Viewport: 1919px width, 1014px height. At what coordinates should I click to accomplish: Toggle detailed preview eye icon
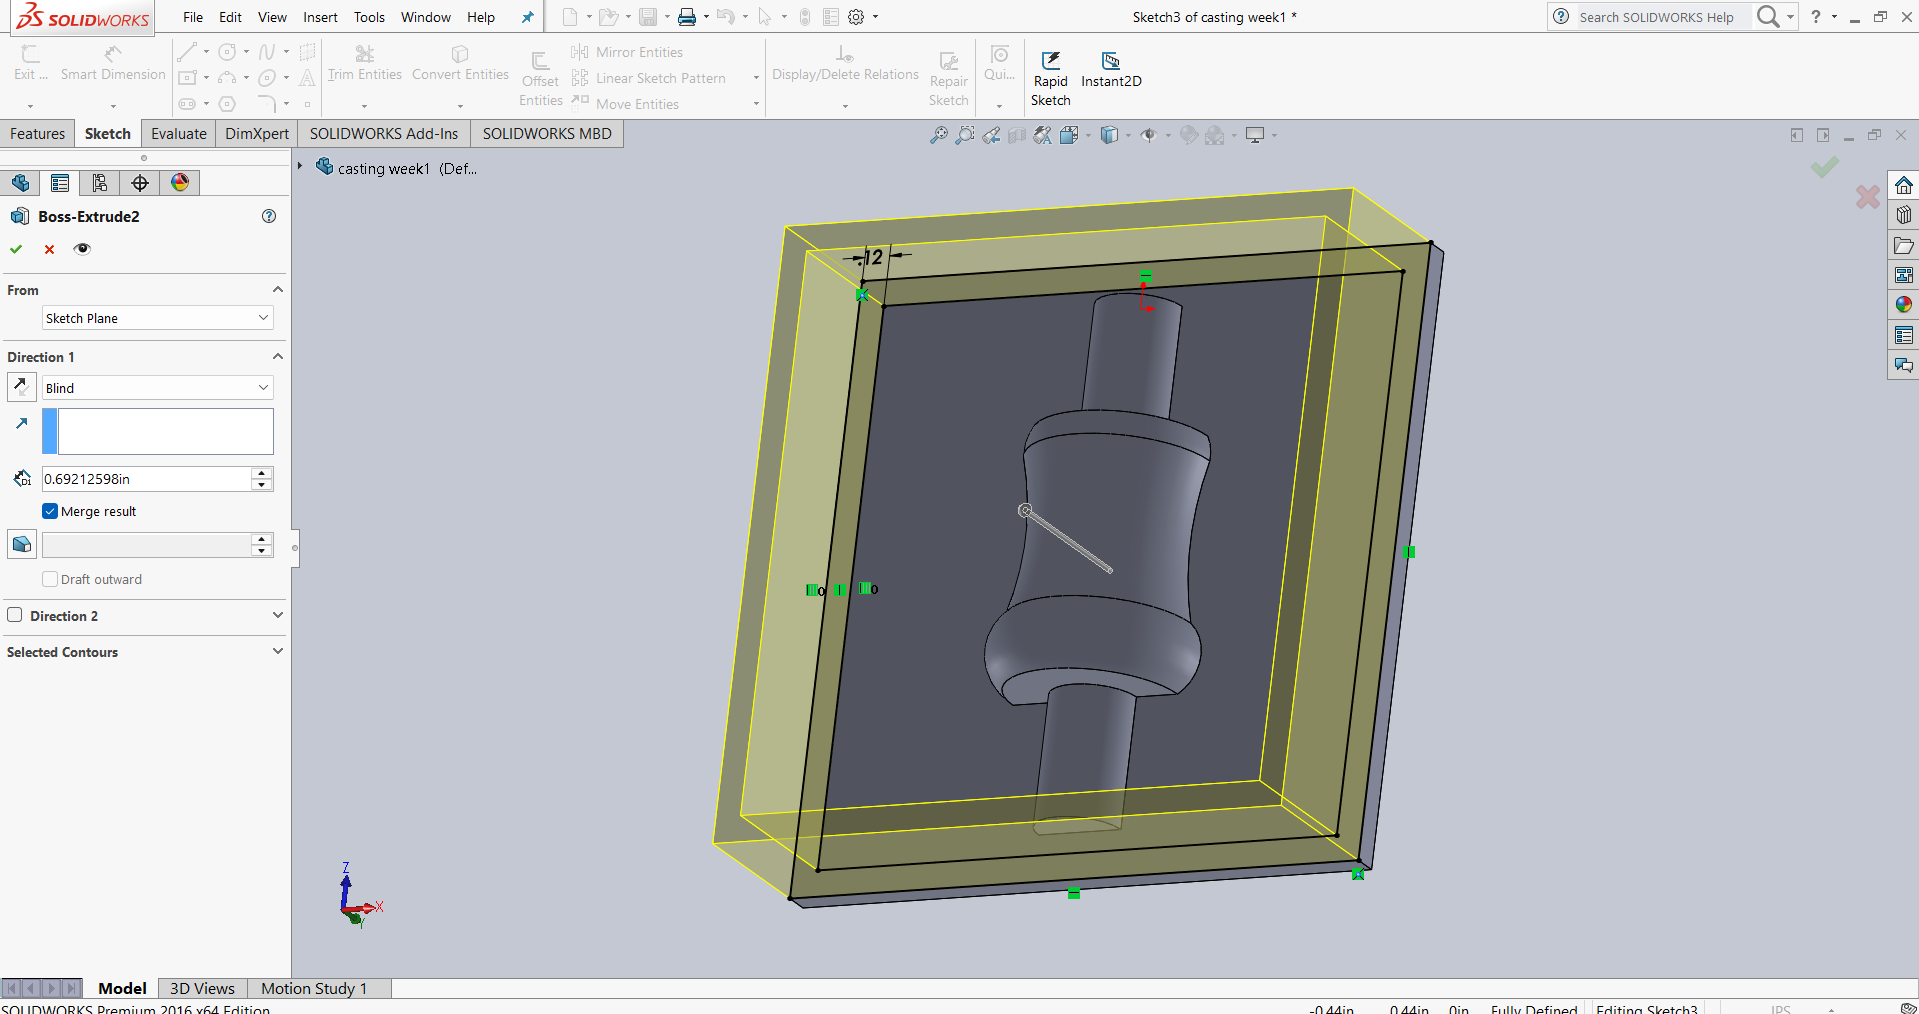[x=82, y=249]
